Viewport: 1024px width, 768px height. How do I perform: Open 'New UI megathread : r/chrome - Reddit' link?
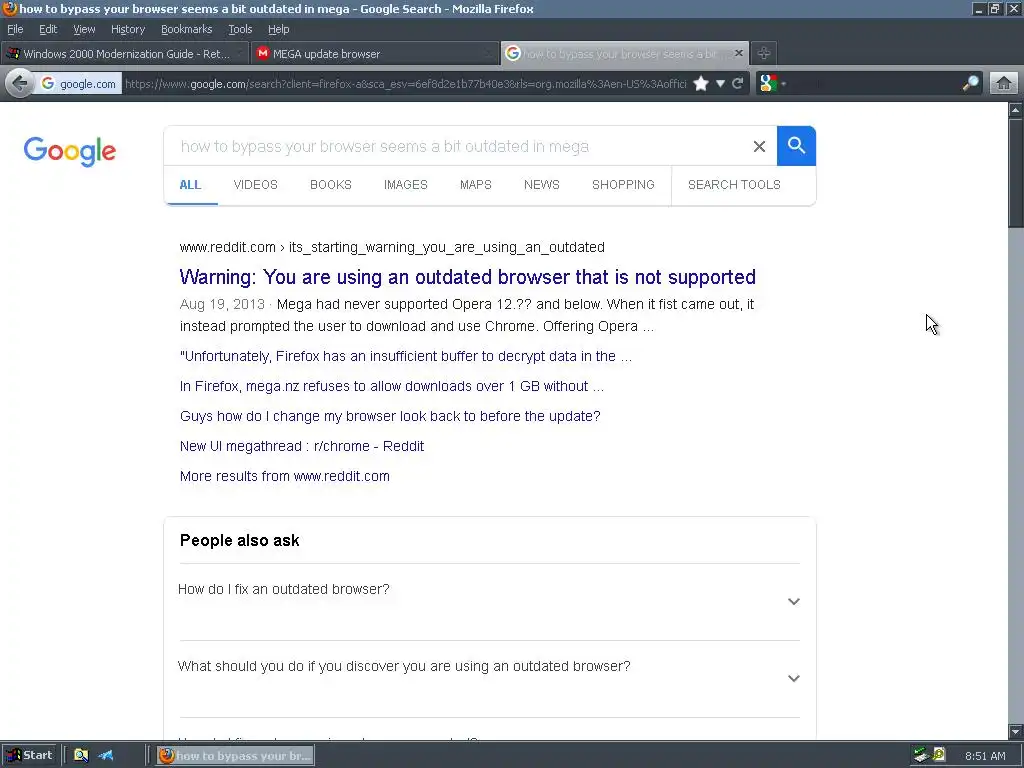coord(302,446)
